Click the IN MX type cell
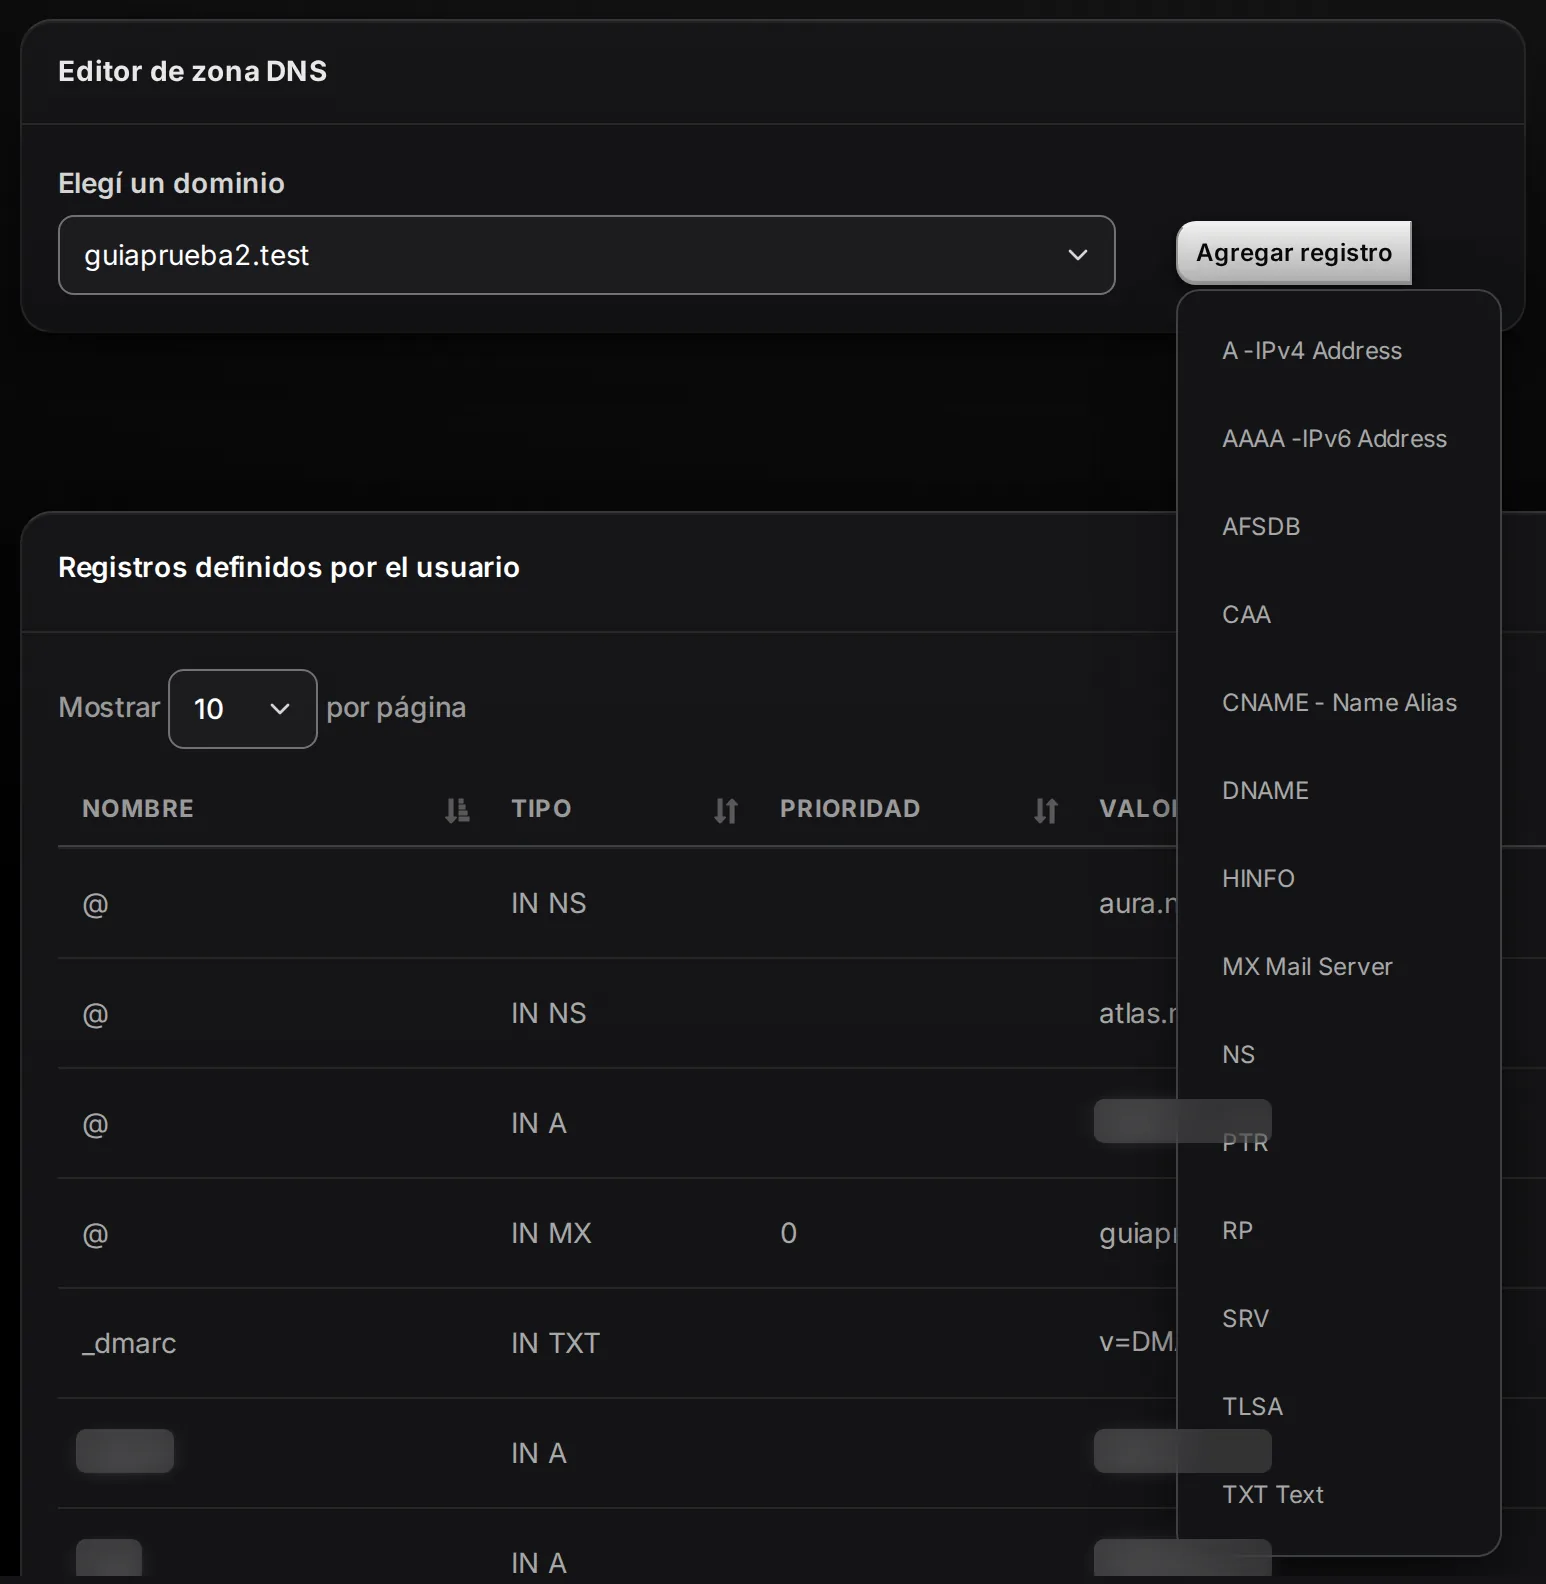 coord(551,1233)
